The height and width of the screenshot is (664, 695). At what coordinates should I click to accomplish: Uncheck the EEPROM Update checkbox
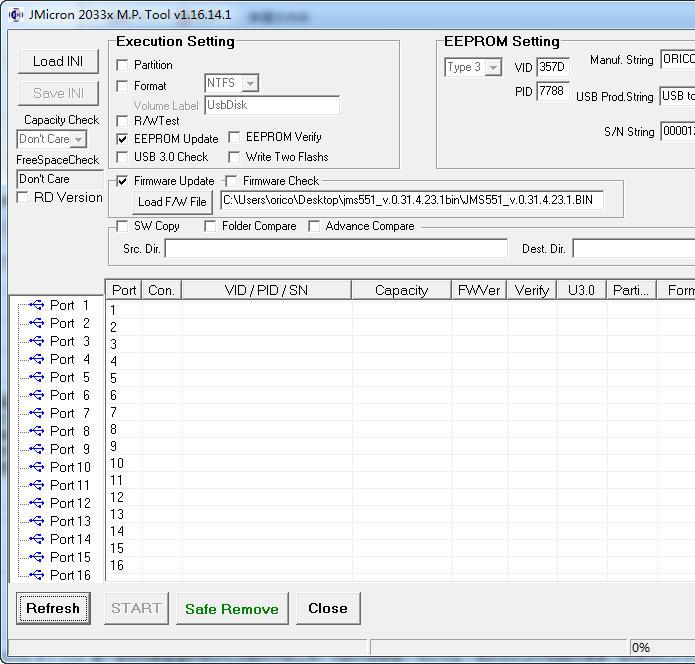[122, 139]
